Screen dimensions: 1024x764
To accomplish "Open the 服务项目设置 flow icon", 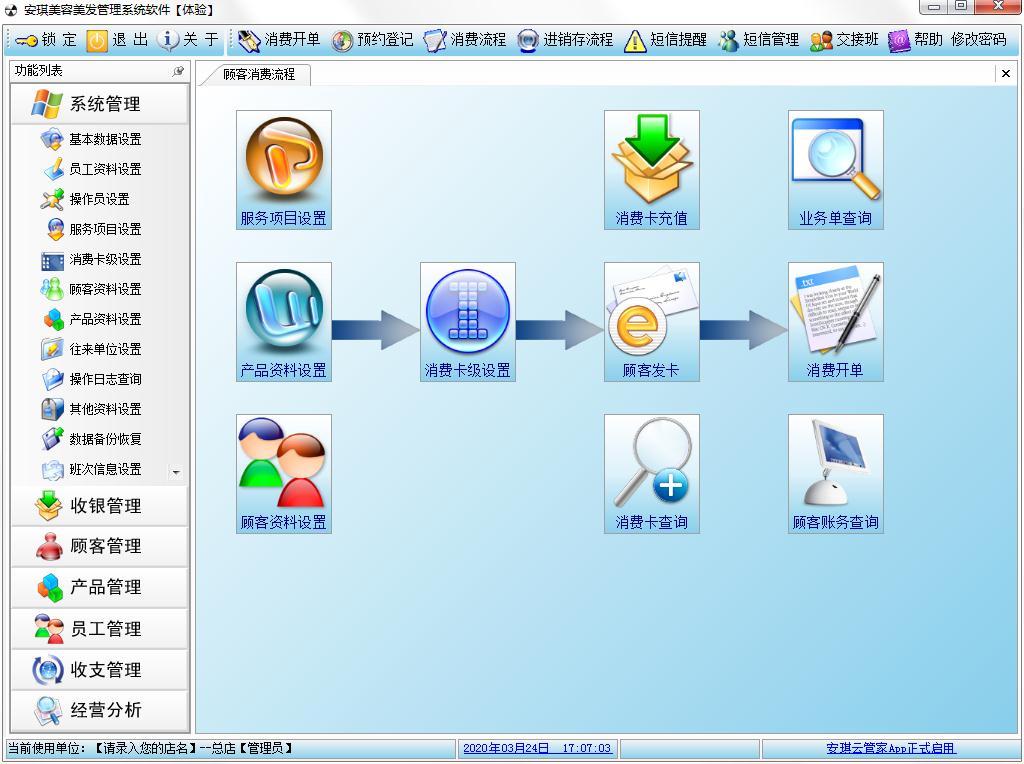I will pos(283,170).
